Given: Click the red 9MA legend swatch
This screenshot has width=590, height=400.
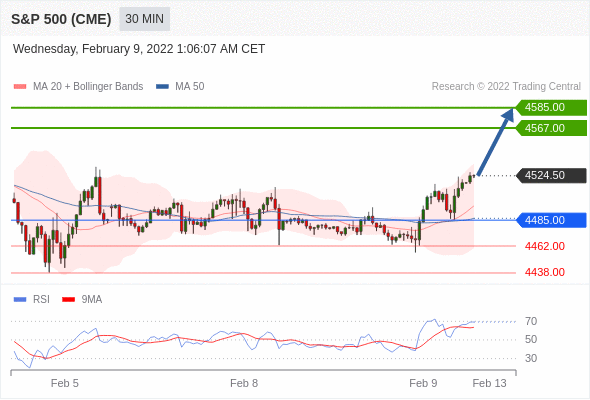Looking at the screenshot, I should [x=68, y=300].
